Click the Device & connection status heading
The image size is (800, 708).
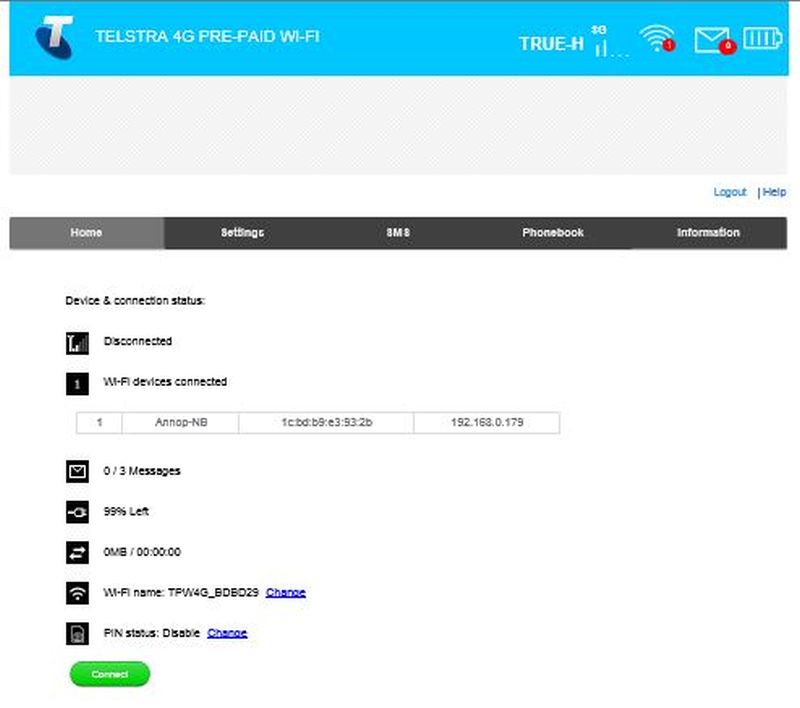point(135,301)
